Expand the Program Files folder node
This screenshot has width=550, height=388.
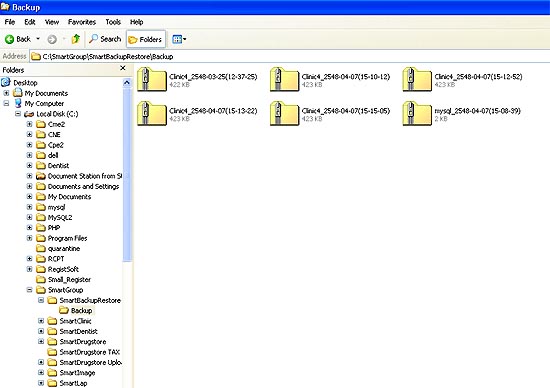29,238
